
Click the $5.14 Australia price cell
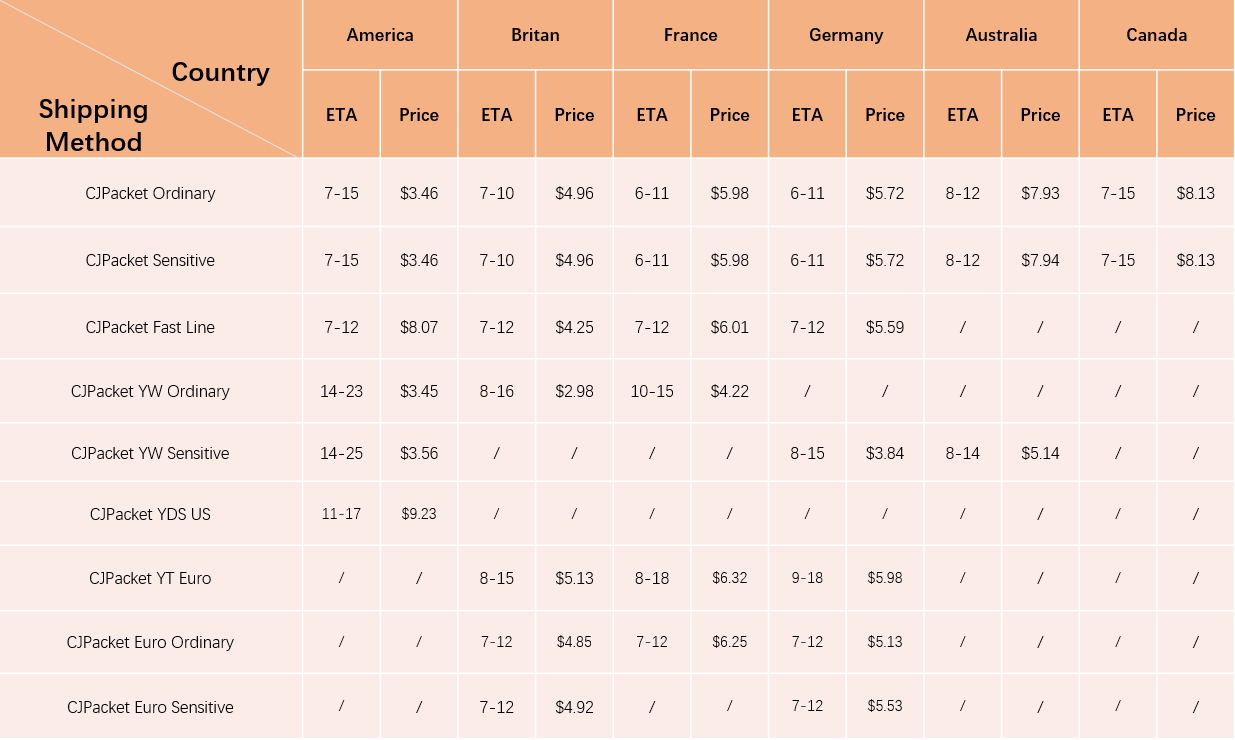1040,453
